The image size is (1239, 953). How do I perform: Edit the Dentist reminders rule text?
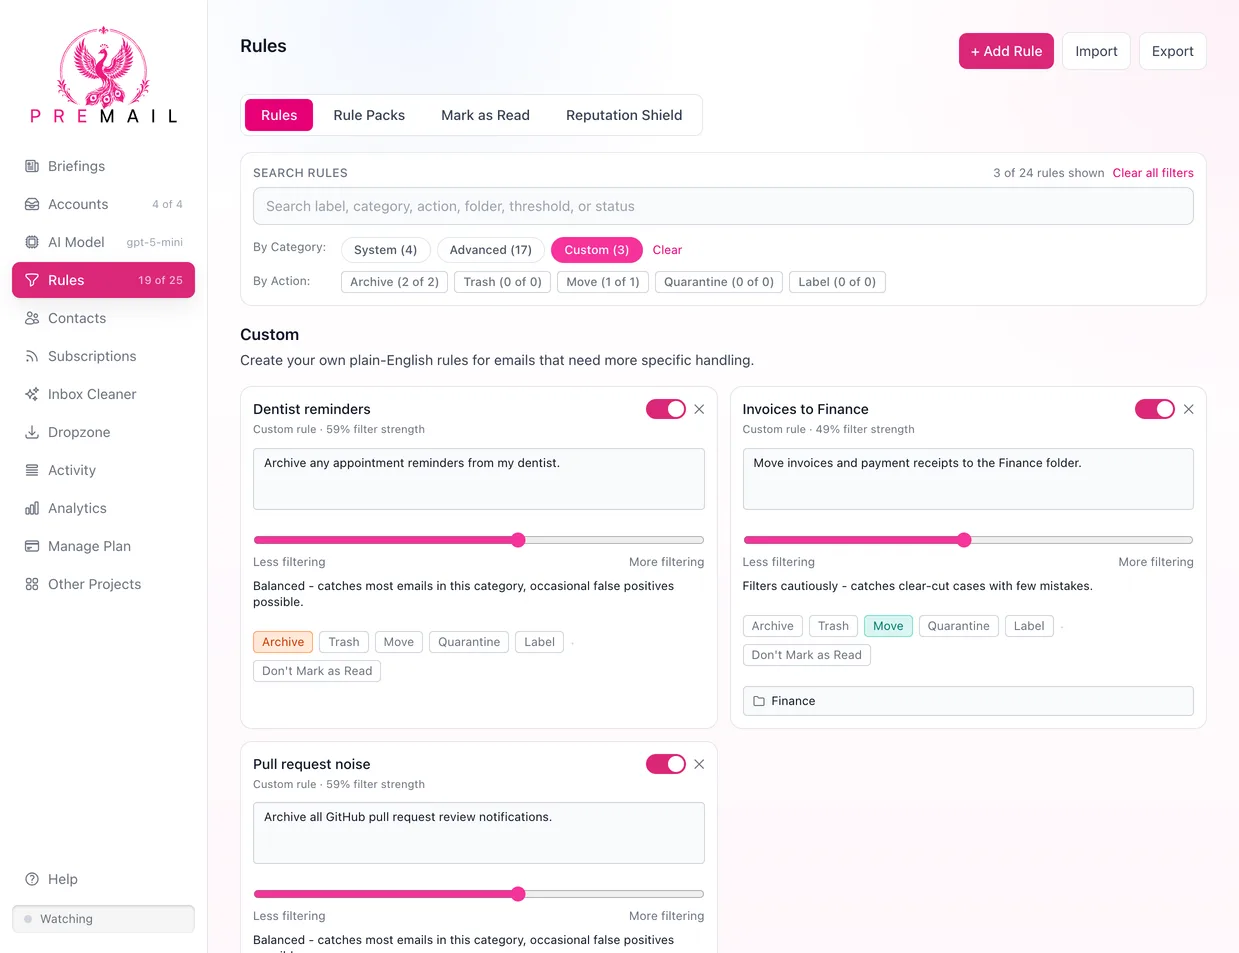click(479, 479)
